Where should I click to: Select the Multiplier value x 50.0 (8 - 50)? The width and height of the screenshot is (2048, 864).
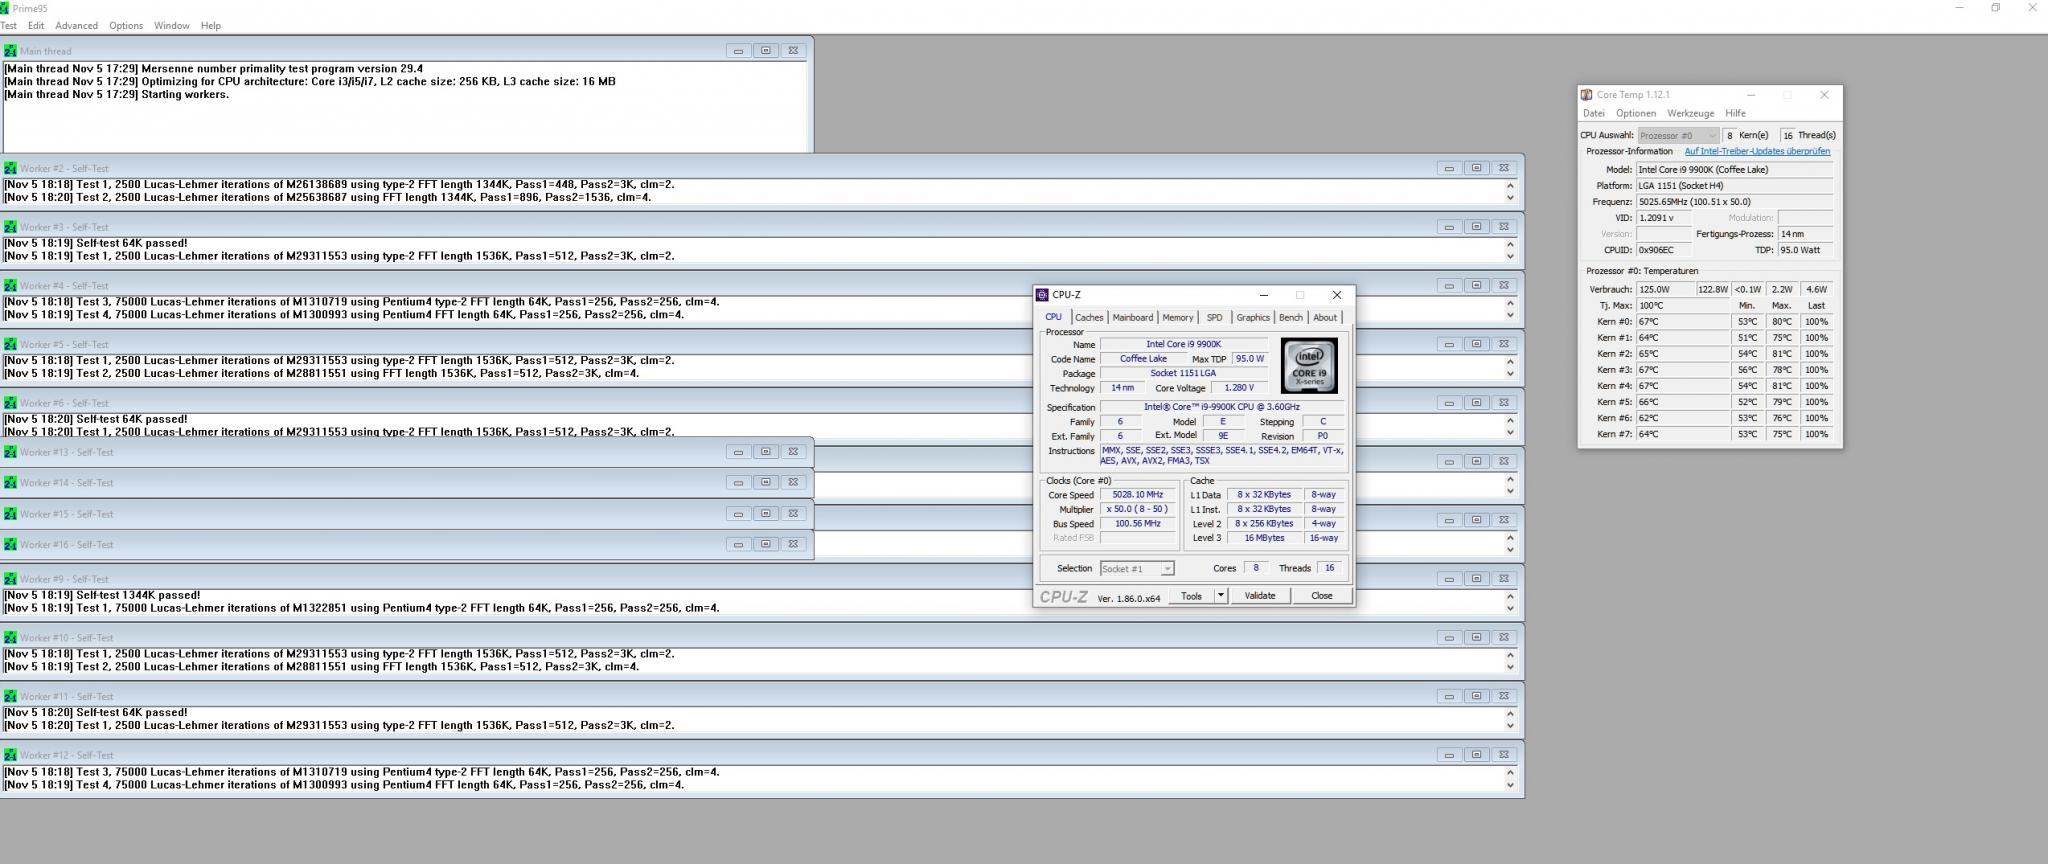(x=1139, y=509)
